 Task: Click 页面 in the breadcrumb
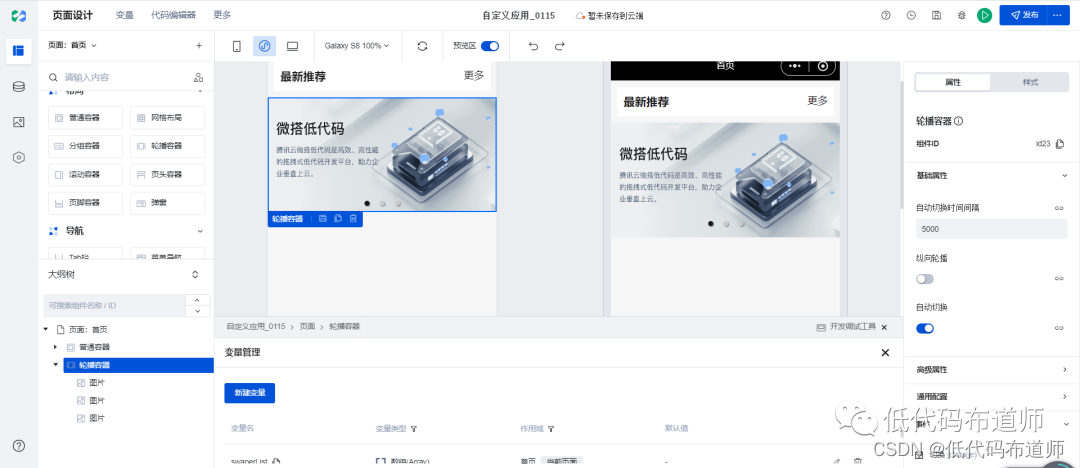tap(307, 327)
